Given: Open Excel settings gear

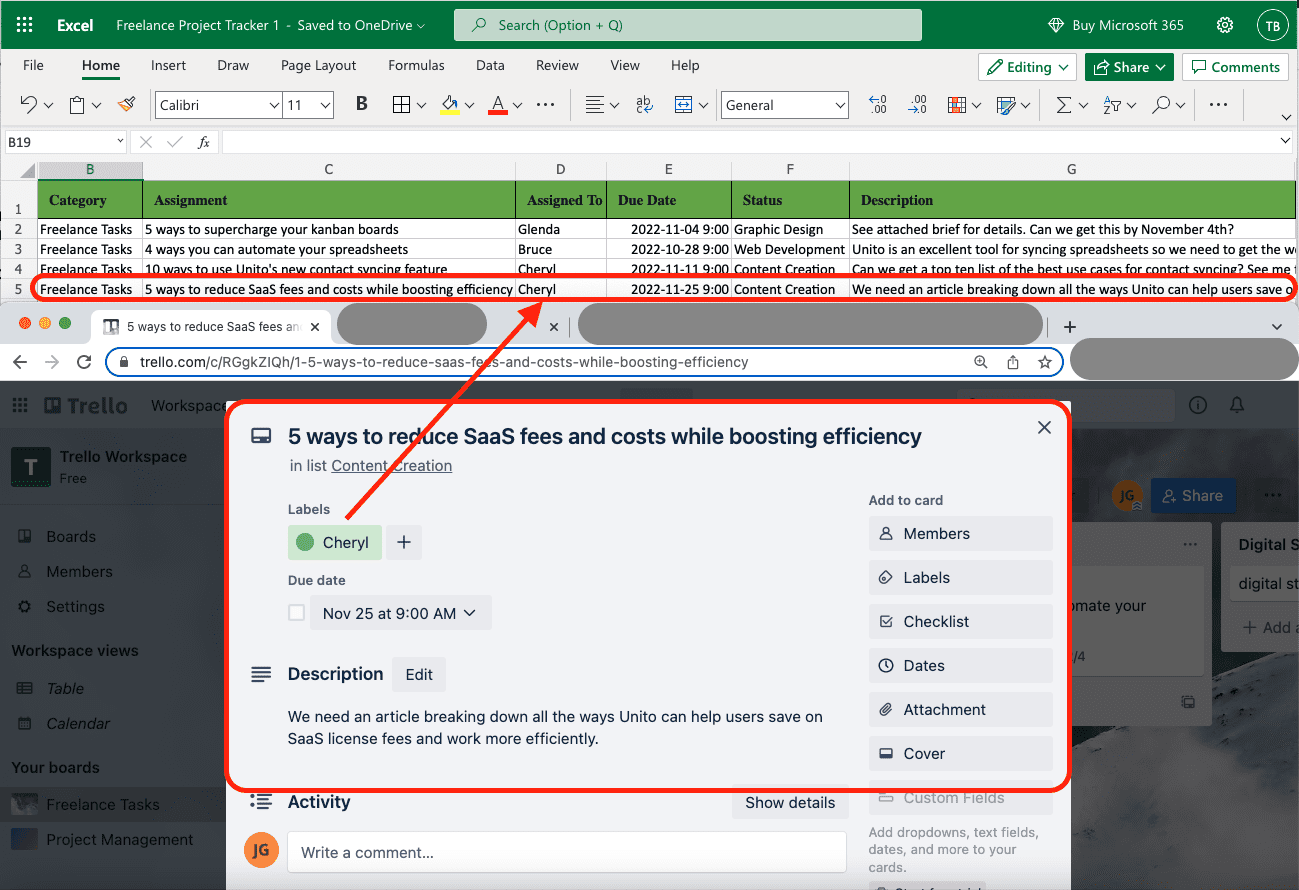Looking at the screenshot, I should [1224, 25].
